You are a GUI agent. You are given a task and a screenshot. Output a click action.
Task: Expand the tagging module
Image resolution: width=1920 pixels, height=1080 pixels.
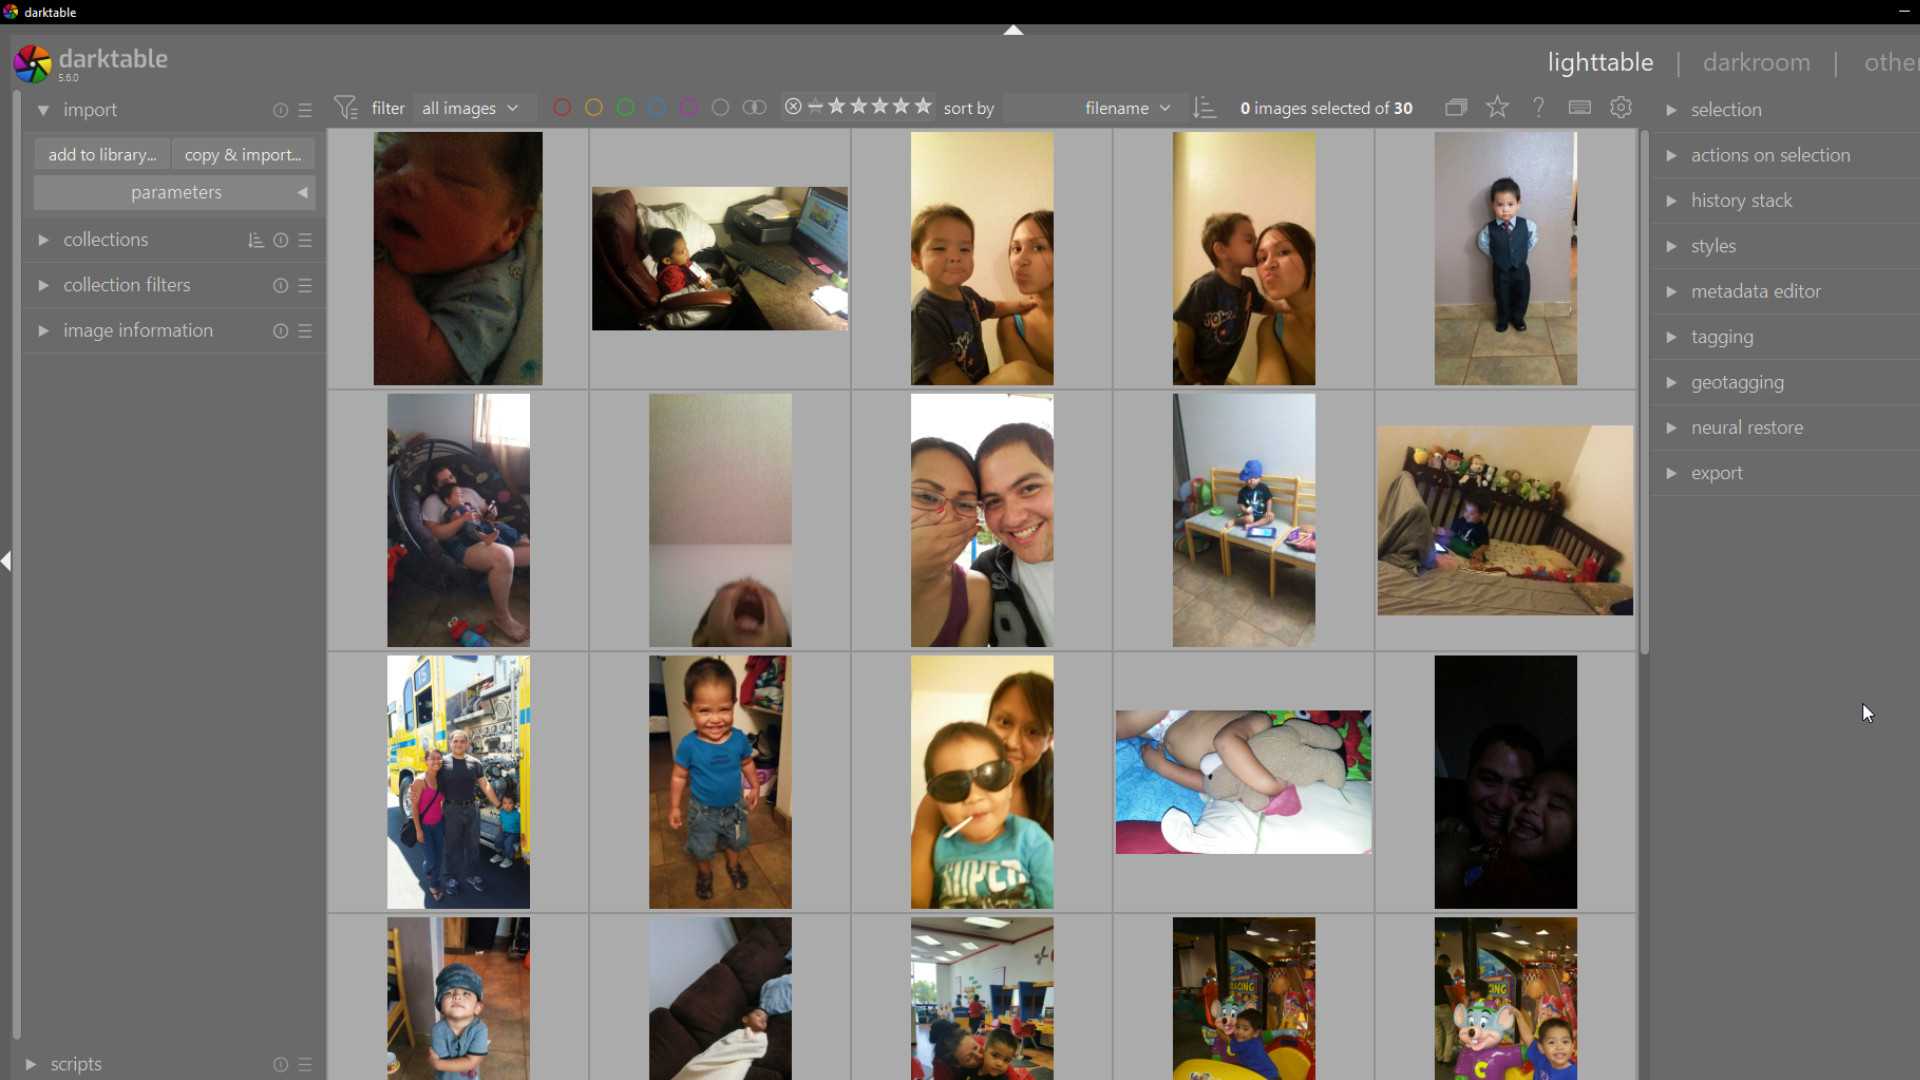tap(1670, 337)
